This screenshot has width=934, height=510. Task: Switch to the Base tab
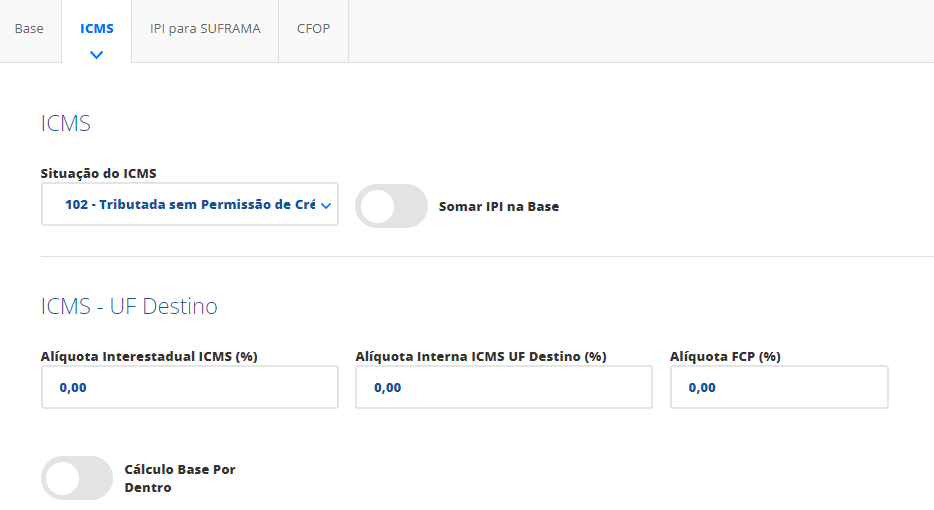click(29, 29)
